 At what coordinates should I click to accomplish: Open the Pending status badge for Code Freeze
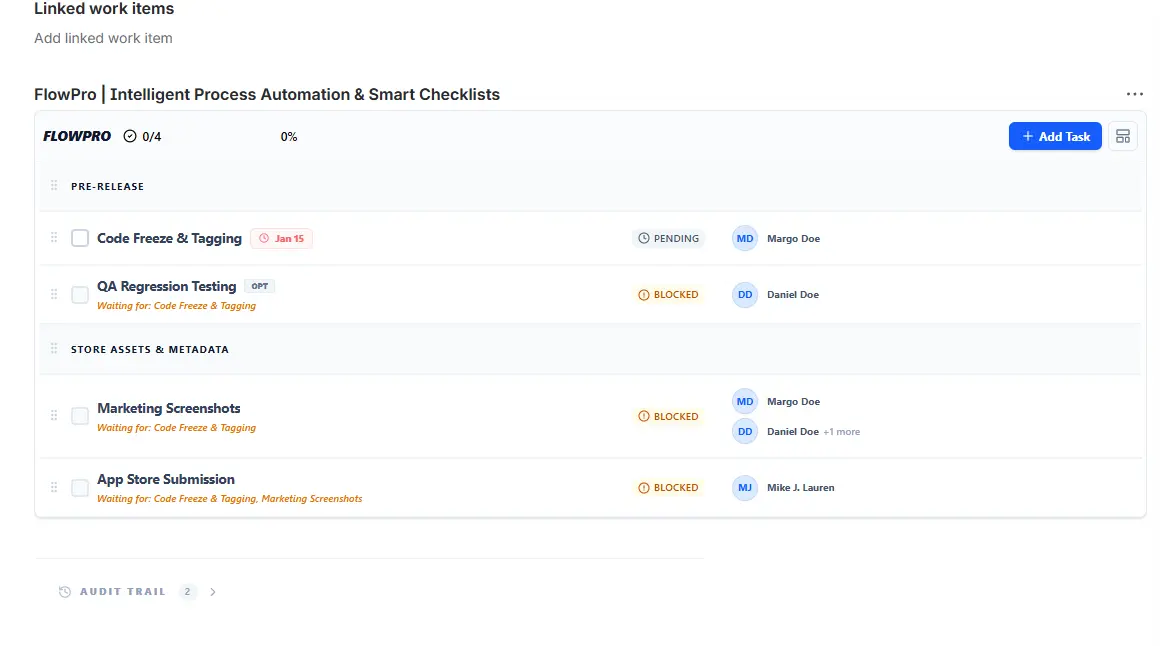click(668, 239)
